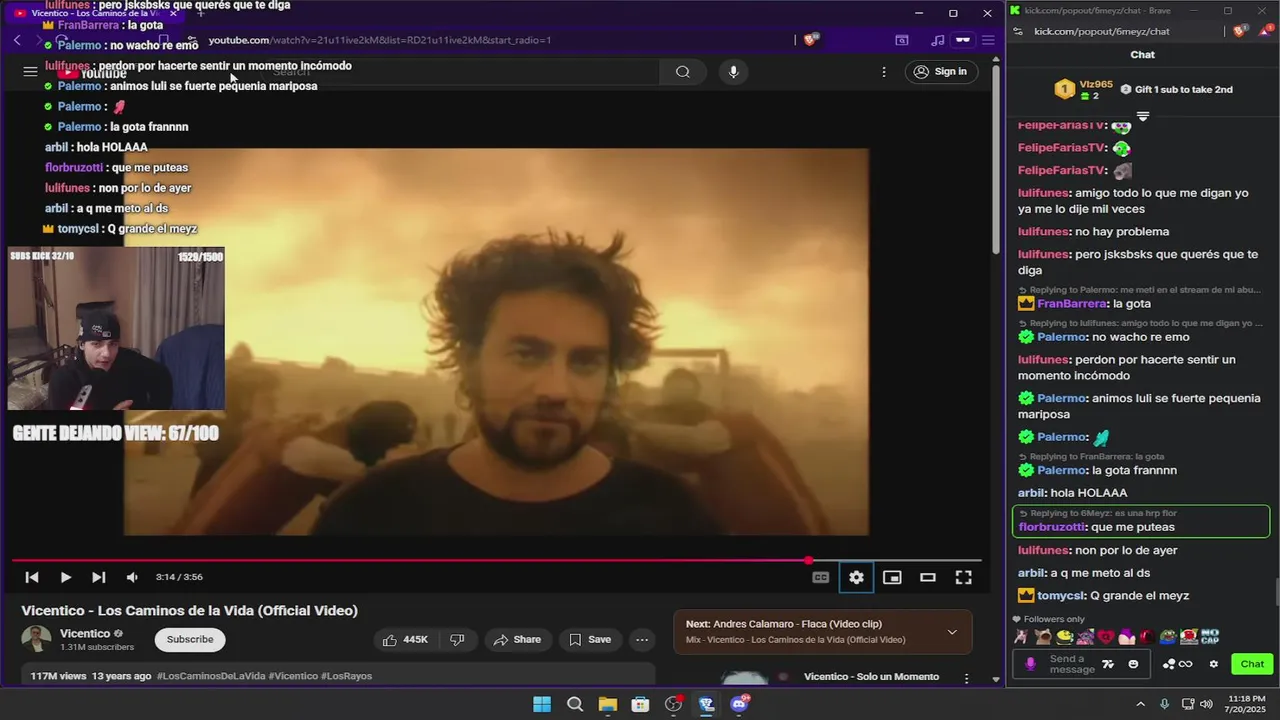Open the system volume speaker icon
The height and width of the screenshot is (720, 1280).
(1206, 704)
